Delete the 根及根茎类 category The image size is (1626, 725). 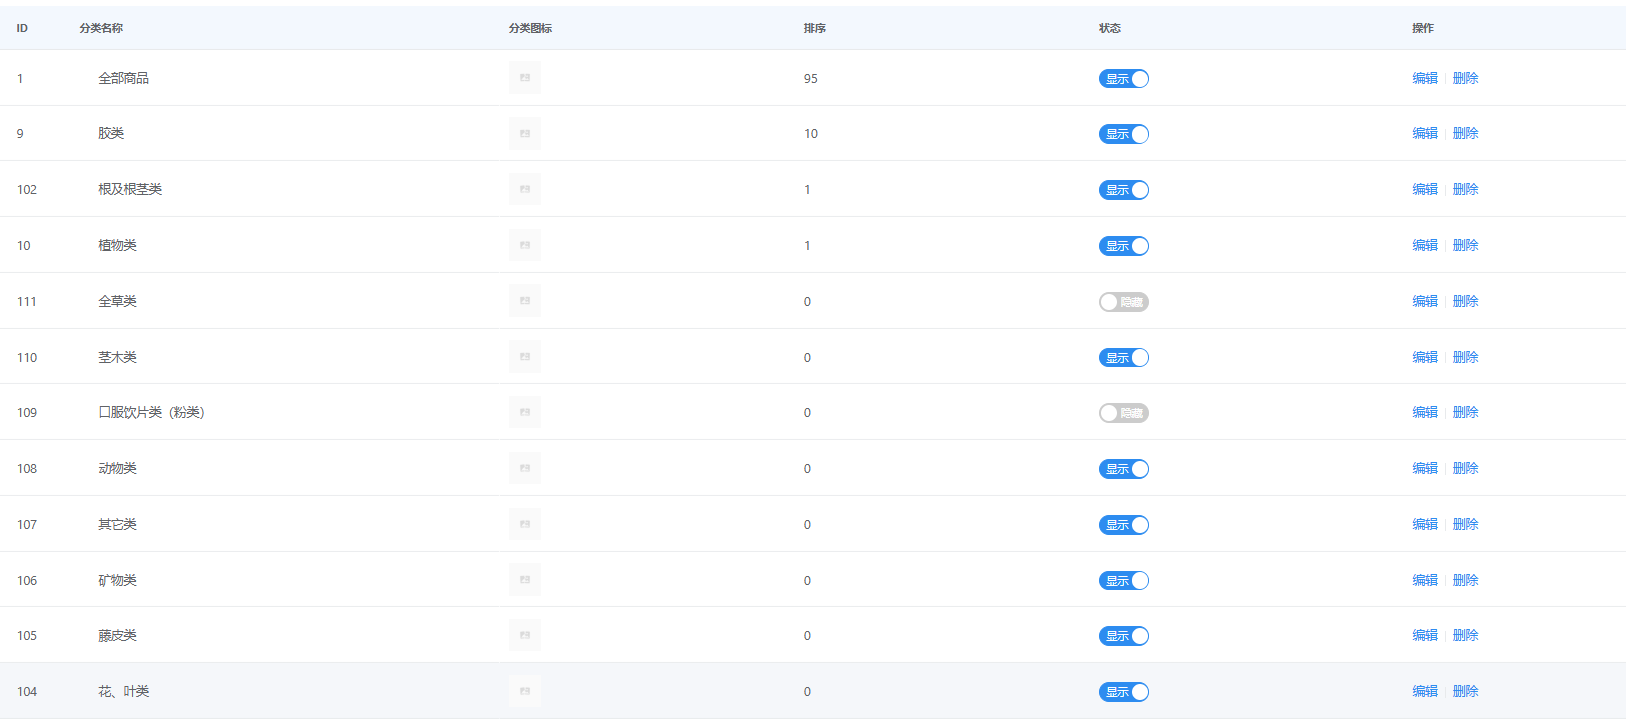1465,189
